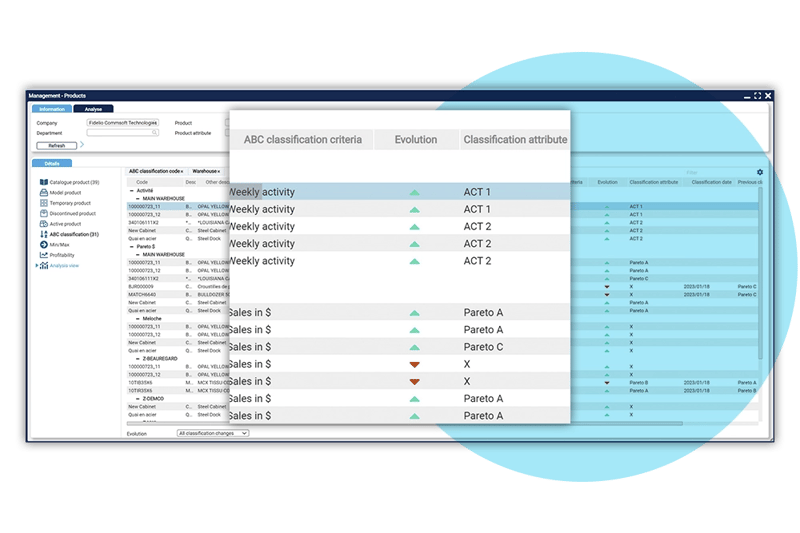This screenshot has height=533, width=800.
Task: Click ABC classification criteria zoomed header
Action: tap(303, 140)
